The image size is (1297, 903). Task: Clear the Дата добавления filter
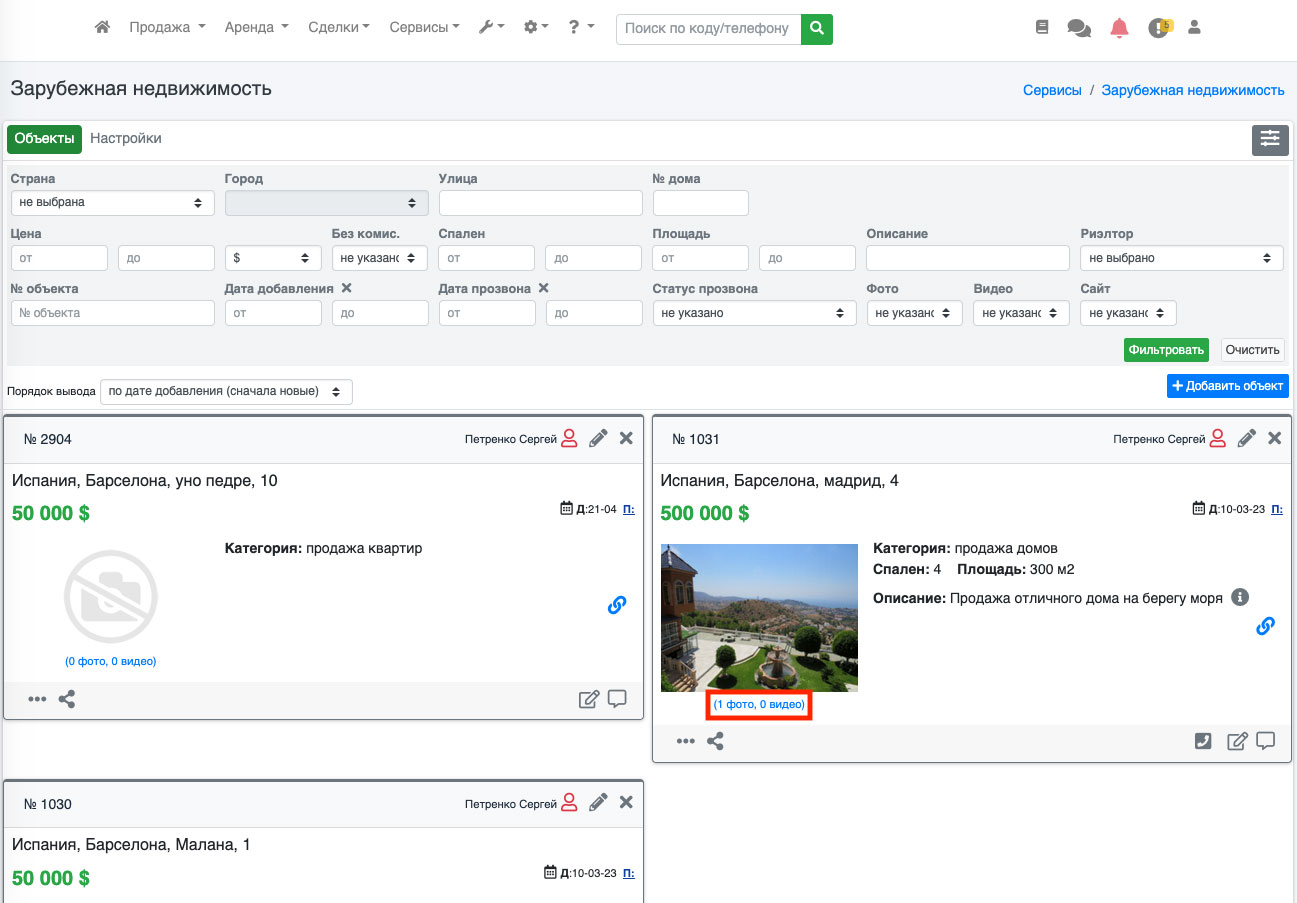point(347,288)
